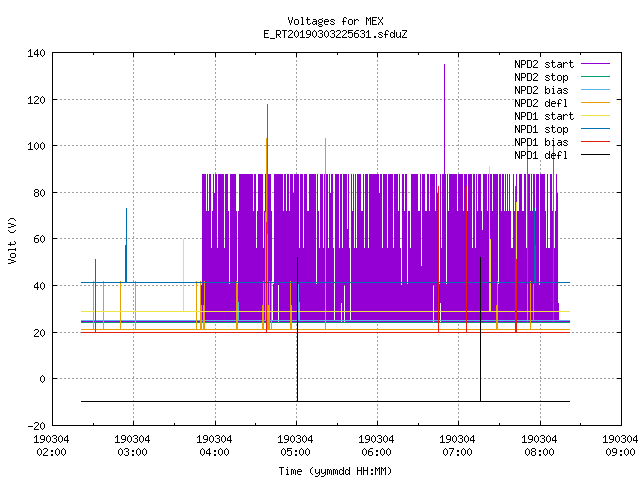This screenshot has width=640, height=480.
Task: Click the NPD1 stop legend label
Action: pyautogui.click(x=541, y=129)
